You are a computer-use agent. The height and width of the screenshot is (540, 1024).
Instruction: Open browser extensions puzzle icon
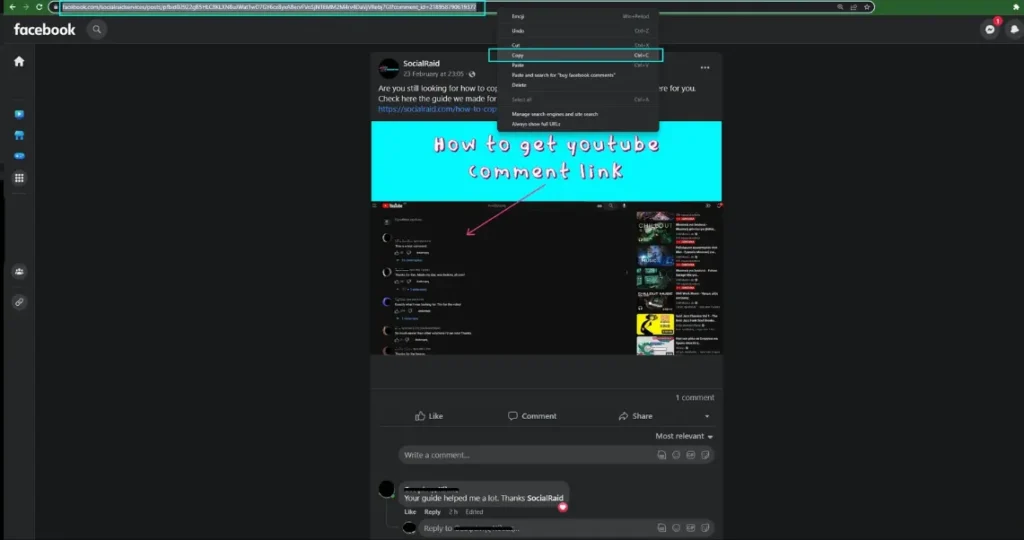(x=1016, y=7)
